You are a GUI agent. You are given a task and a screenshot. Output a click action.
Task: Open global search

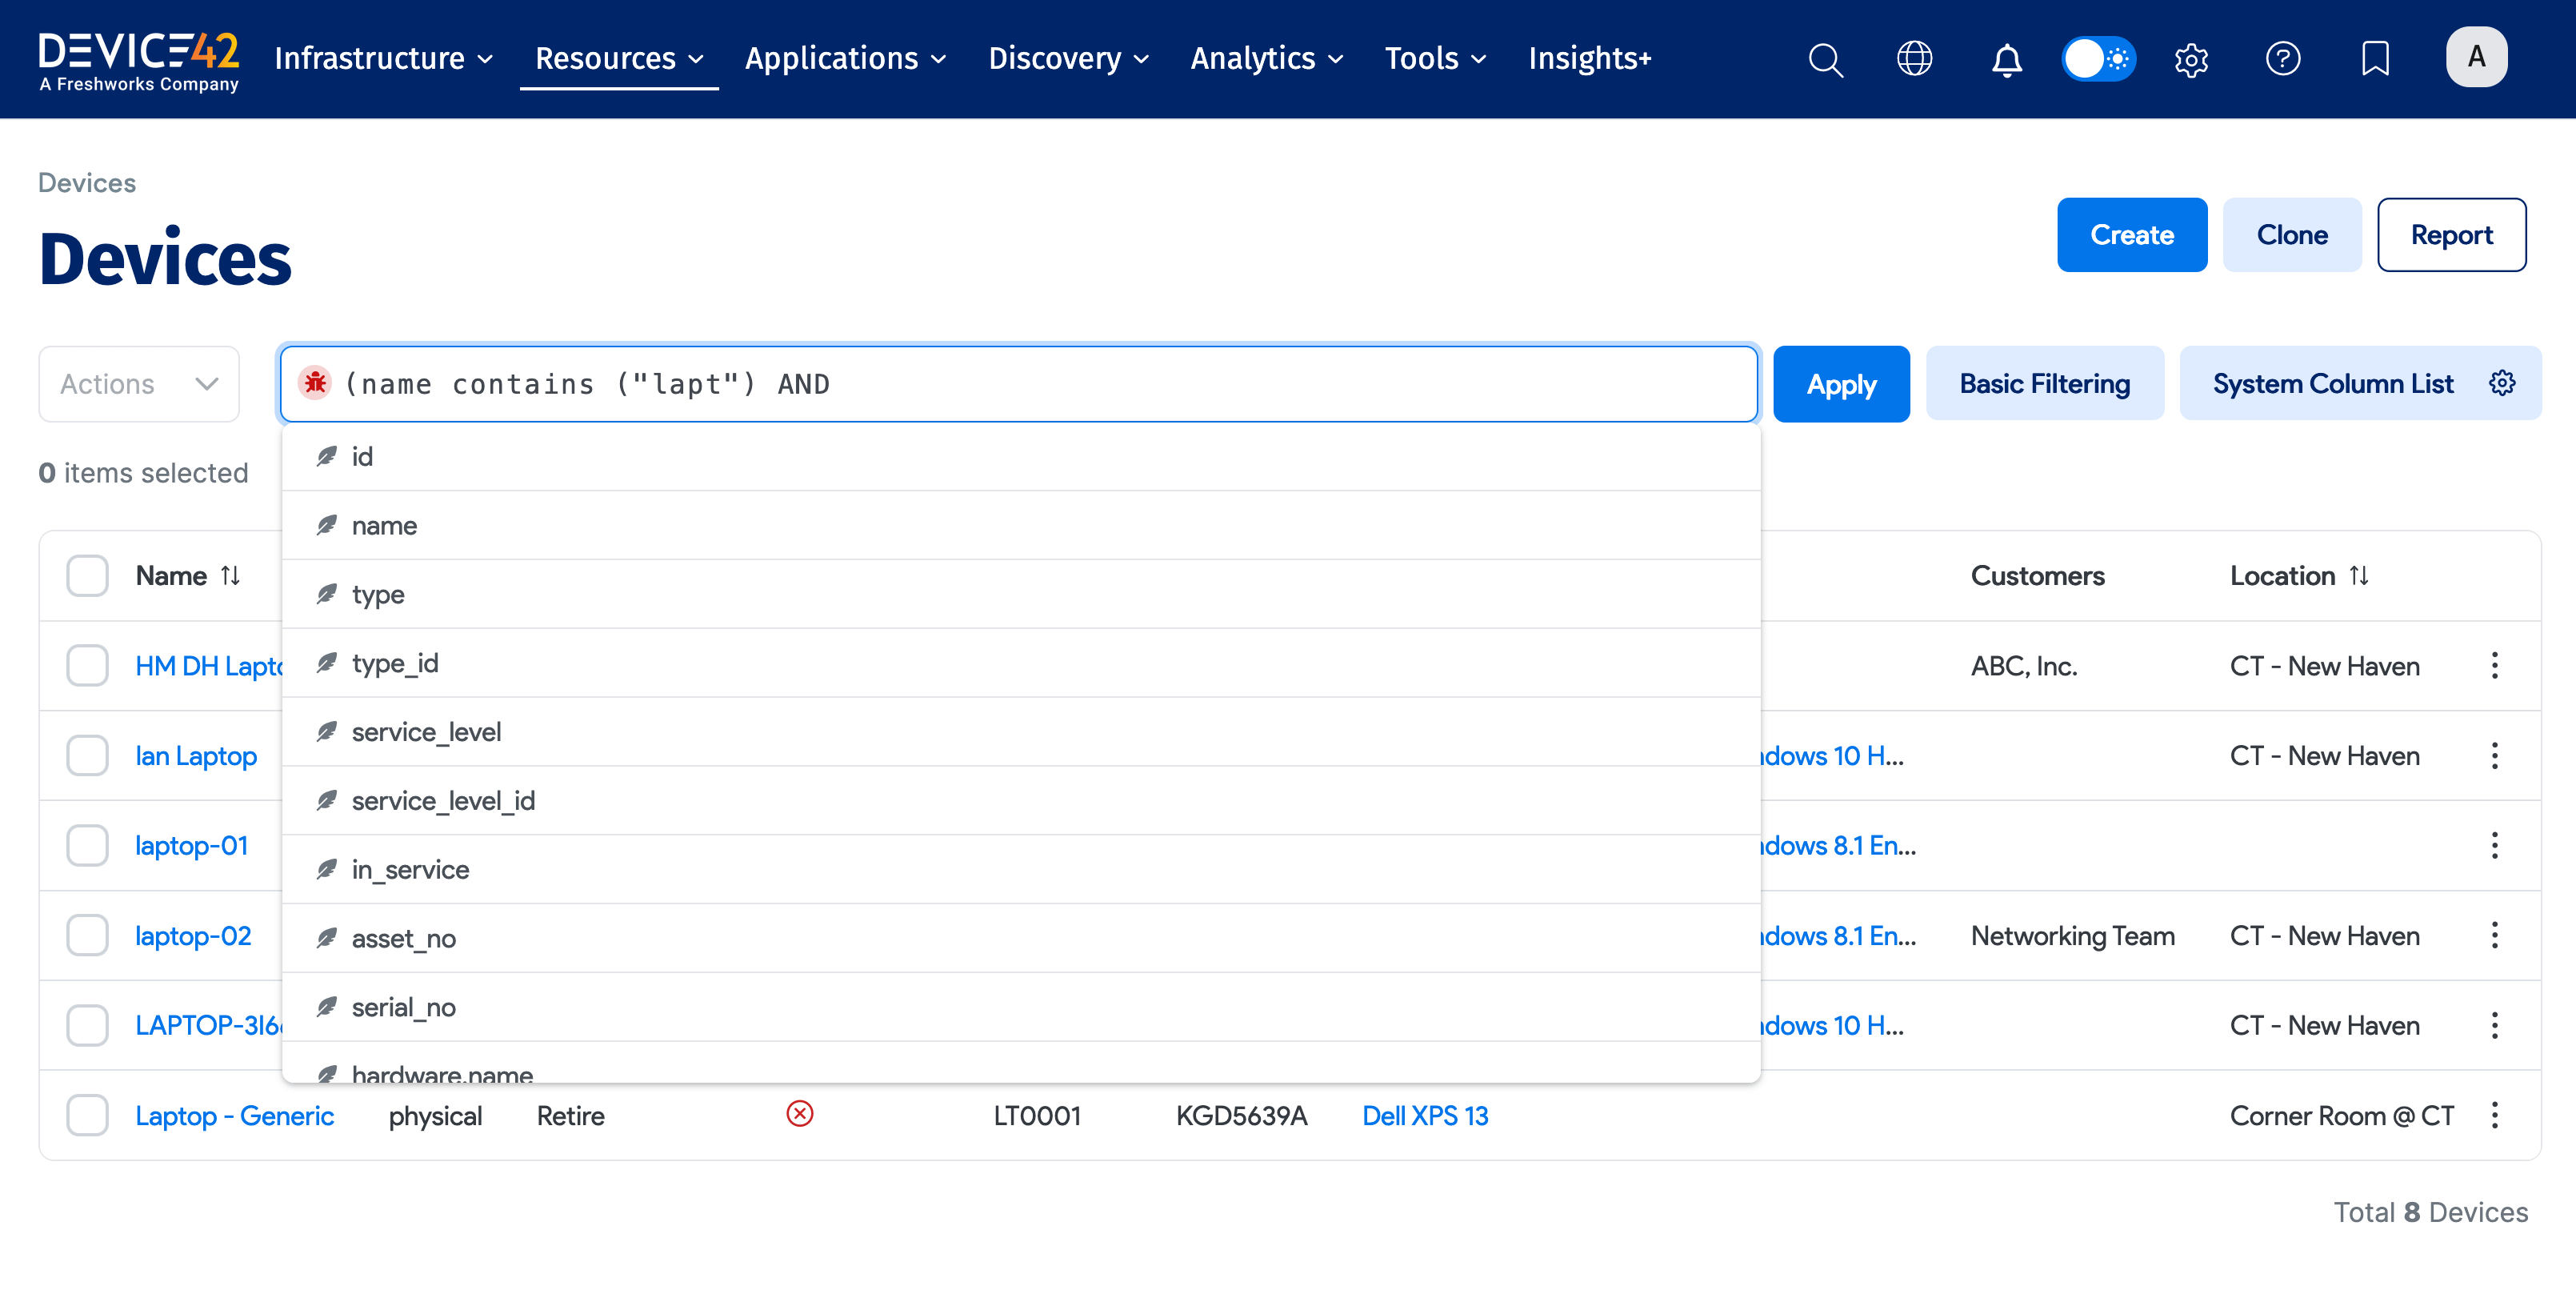tap(1826, 59)
